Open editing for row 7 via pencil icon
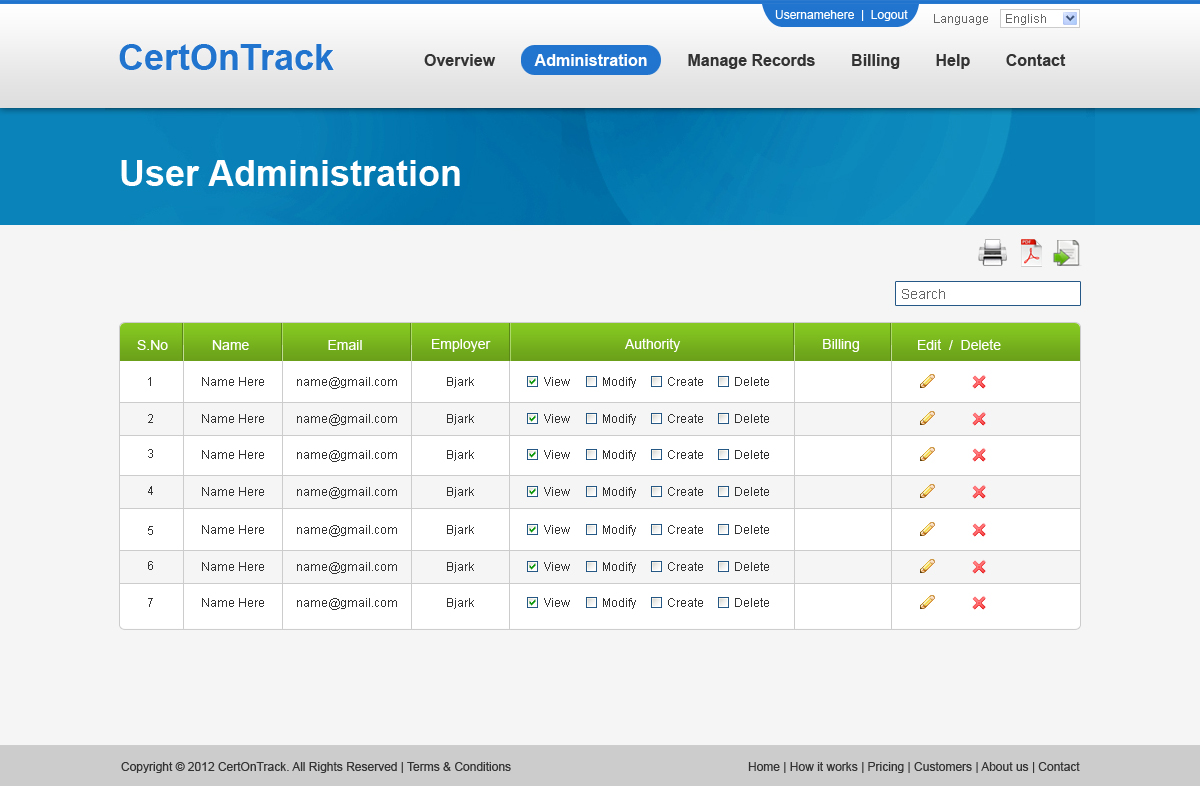 [x=927, y=602]
